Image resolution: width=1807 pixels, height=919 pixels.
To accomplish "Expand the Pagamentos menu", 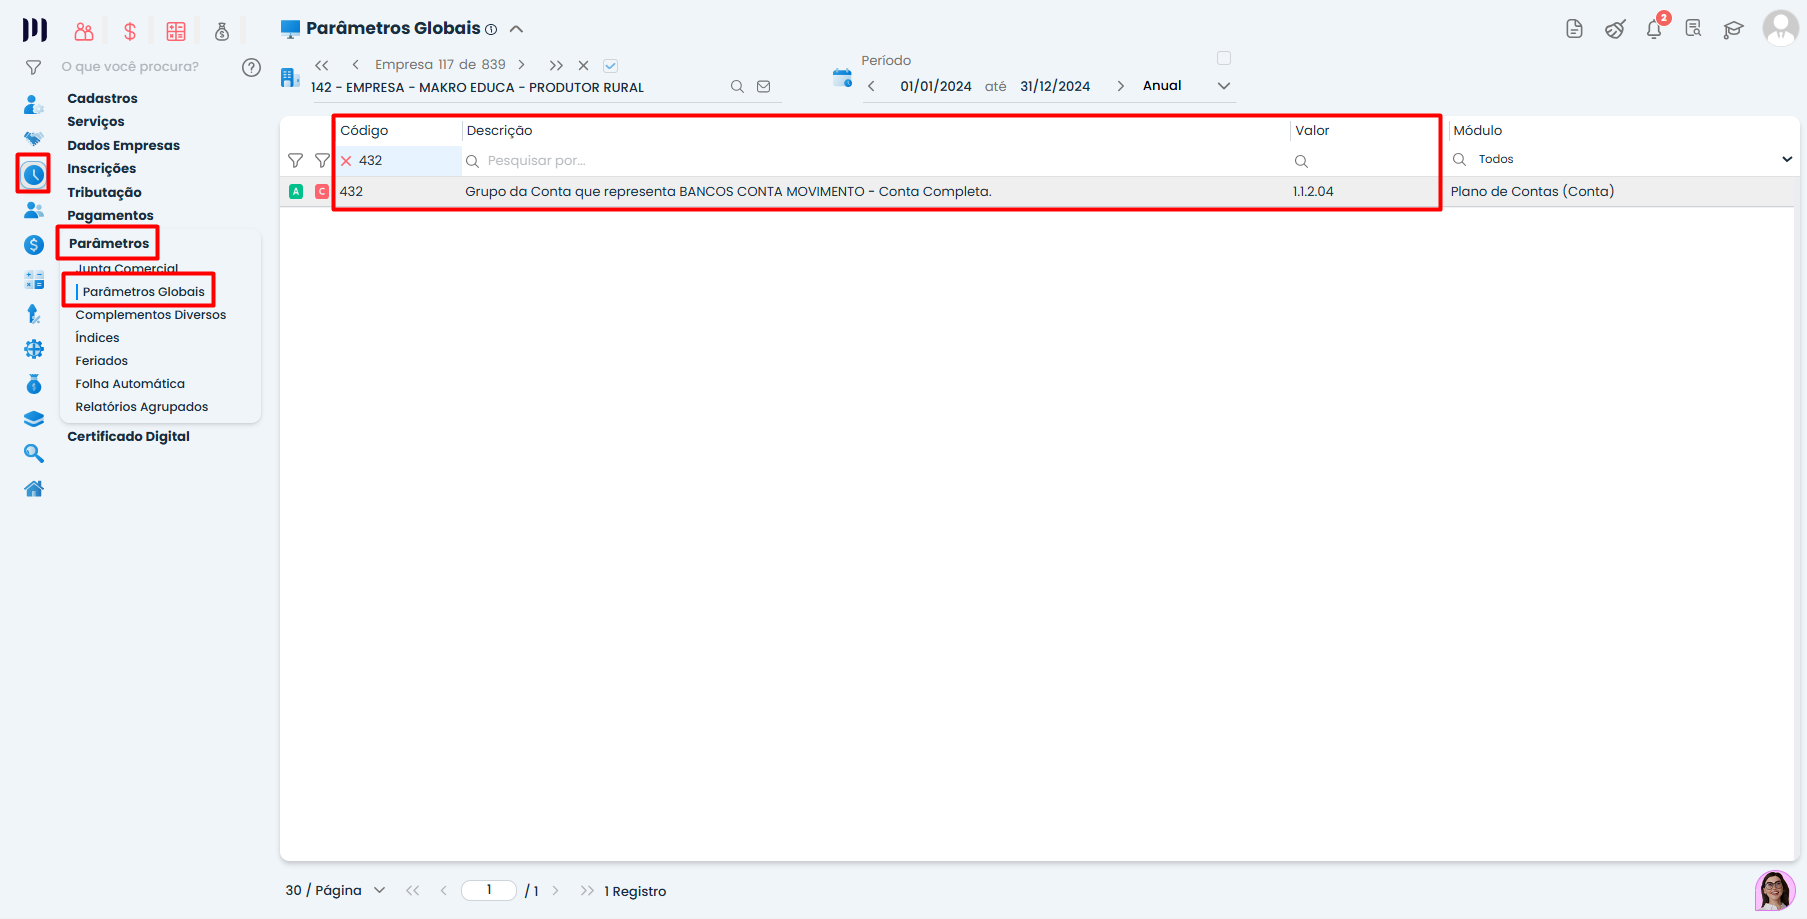I will click(x=110, y=215).
